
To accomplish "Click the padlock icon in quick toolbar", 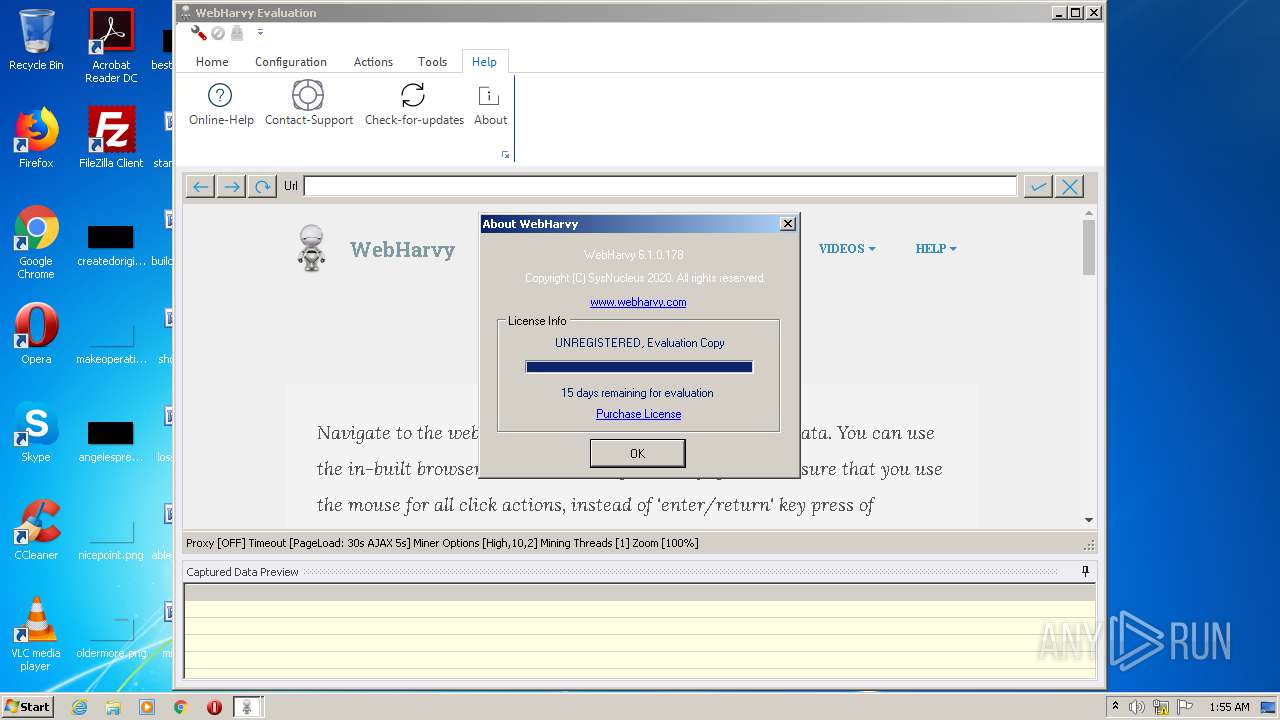I will 237,33.
